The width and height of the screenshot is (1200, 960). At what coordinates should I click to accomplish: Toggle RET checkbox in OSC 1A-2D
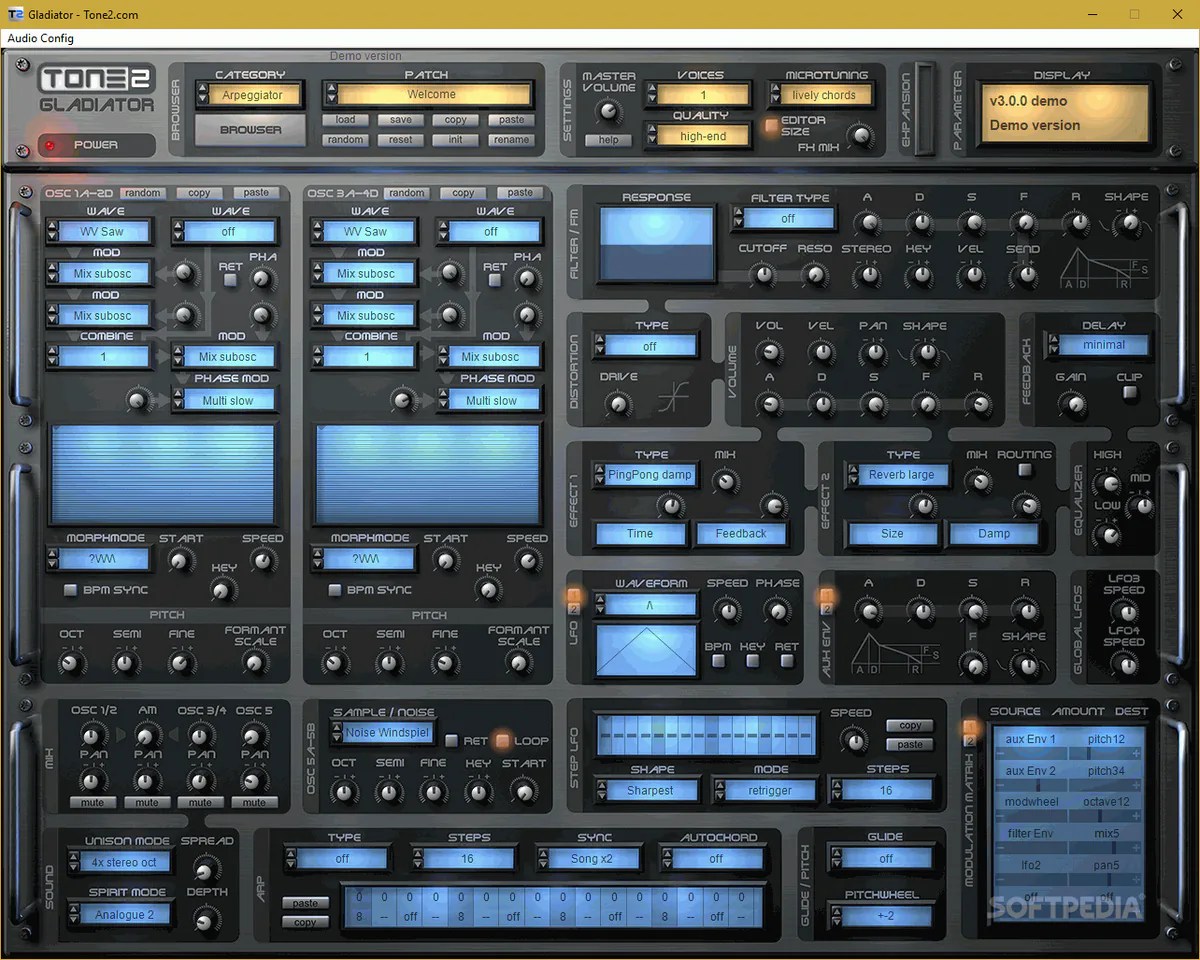[x=231, y=281]
